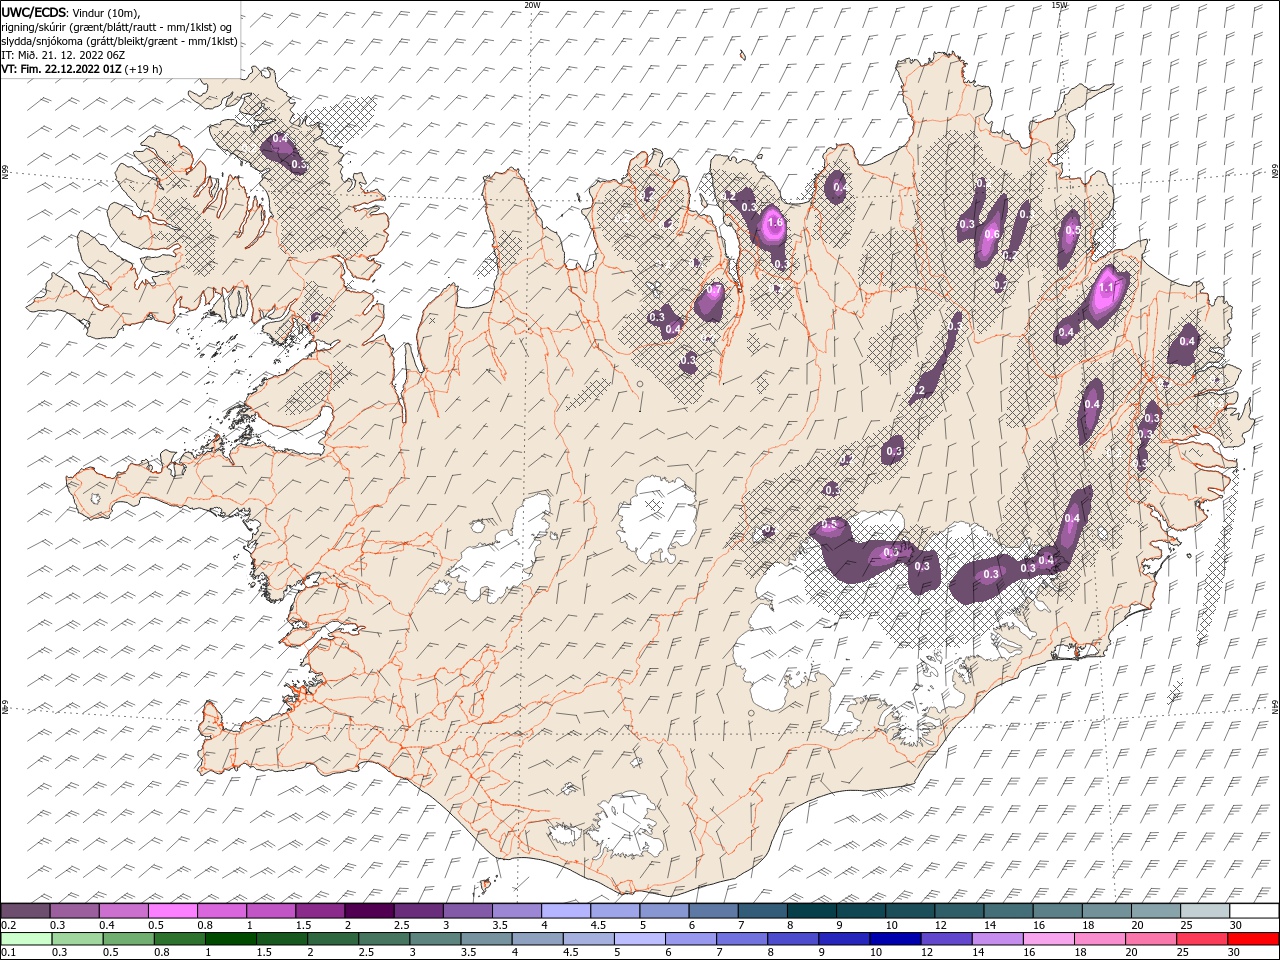This screenshot has height=960, width=1280.
Task: Select the precipitation cell labeled 0.6
Action: 992,234
